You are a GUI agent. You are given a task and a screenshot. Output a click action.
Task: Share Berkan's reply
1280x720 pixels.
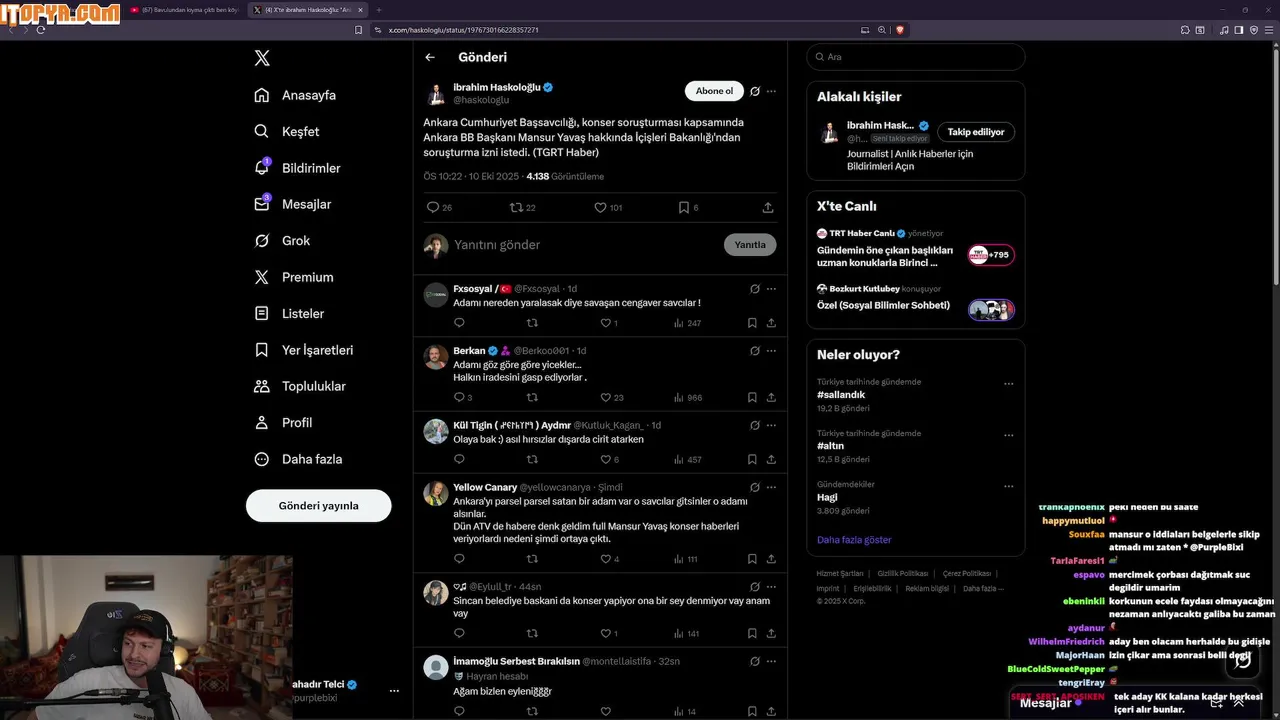click(x=771, y=397)
